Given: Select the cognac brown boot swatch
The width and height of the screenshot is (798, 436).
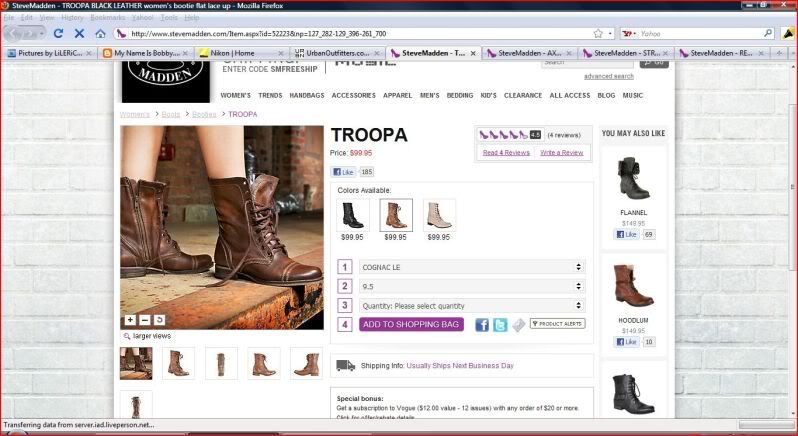Looking at the screenshot, I should pyautogui.click(x=395, y=215).
